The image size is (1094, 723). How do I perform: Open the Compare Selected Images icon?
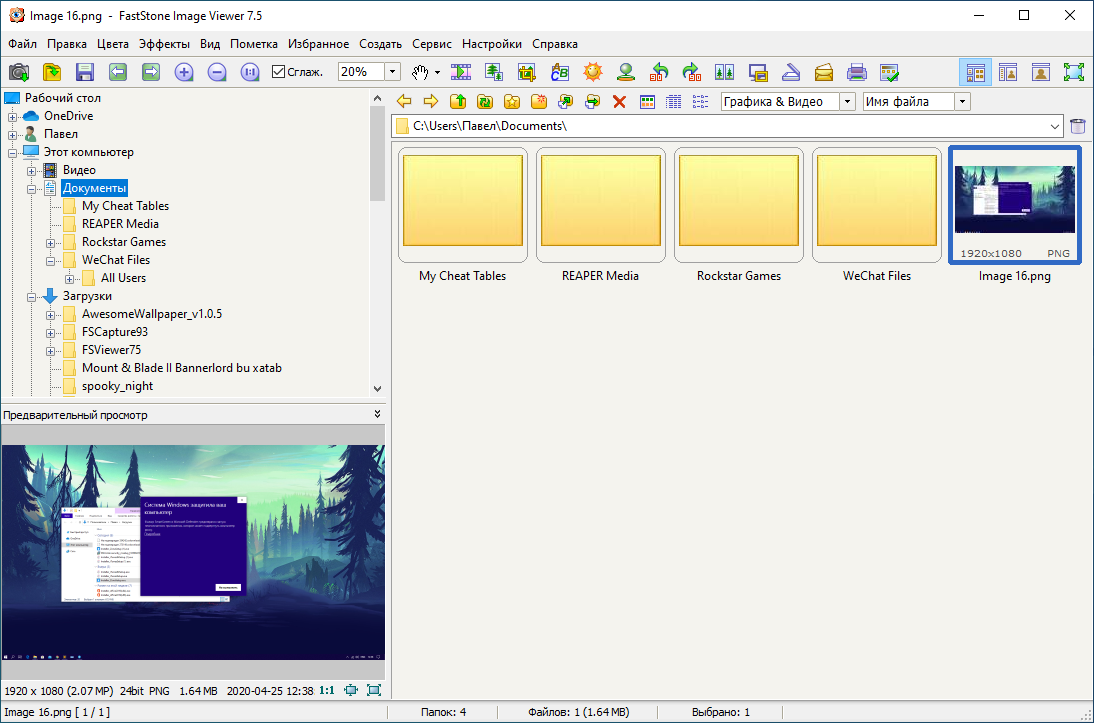724,72
